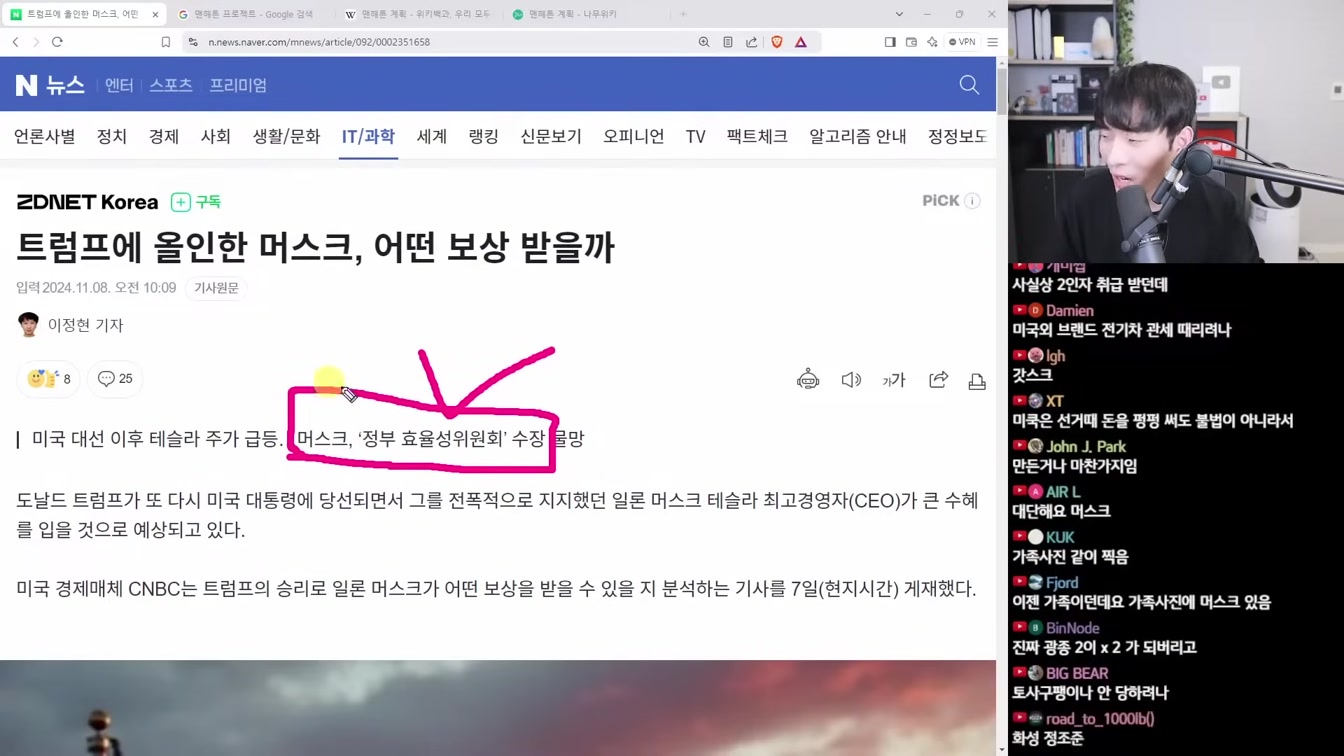Open the 엔터 section

pos(119,85)
